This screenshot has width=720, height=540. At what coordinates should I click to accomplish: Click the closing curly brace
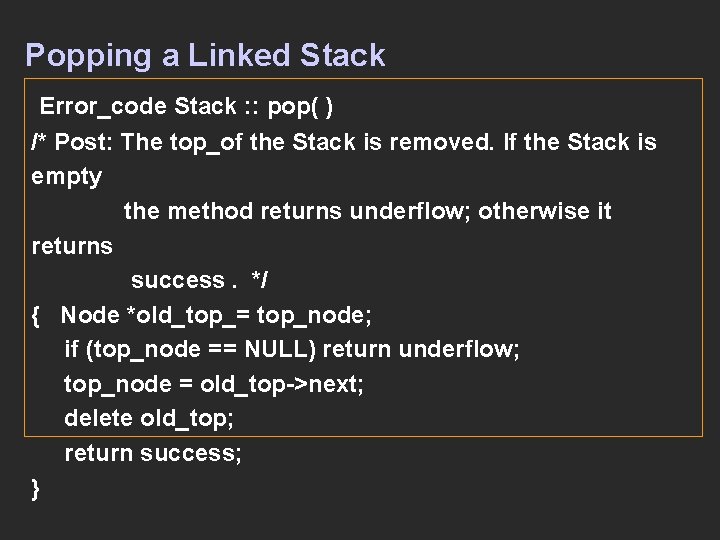pos(36,487)
